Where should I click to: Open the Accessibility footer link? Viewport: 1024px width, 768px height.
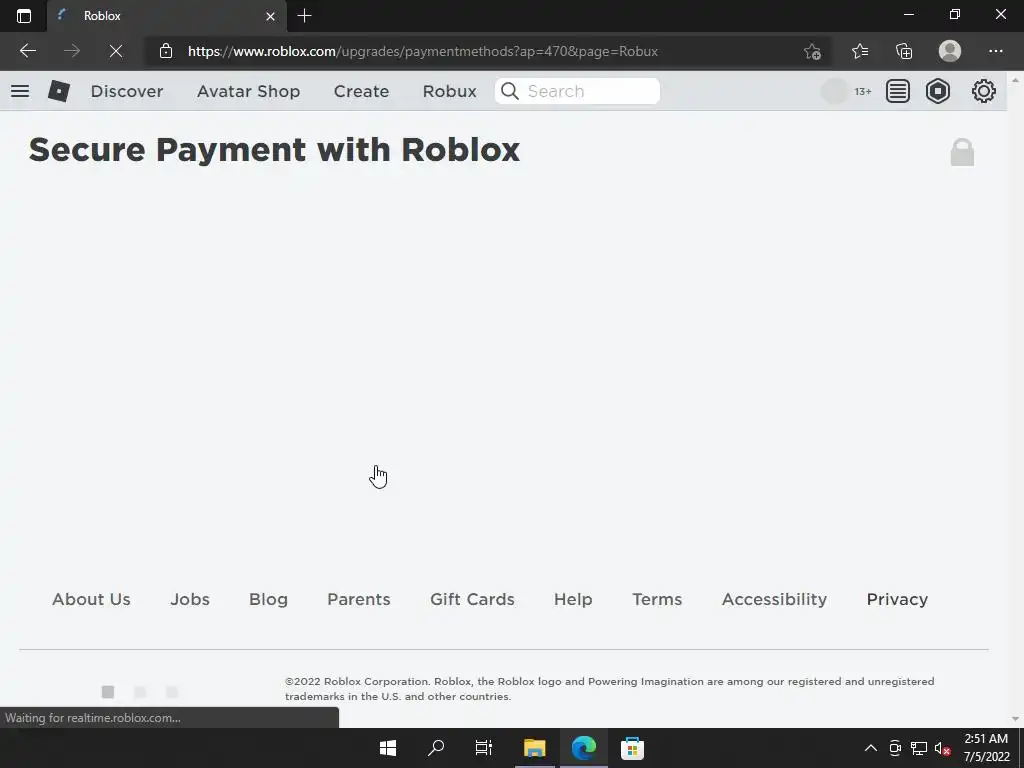pyautogui.click(x=775, y=599)
